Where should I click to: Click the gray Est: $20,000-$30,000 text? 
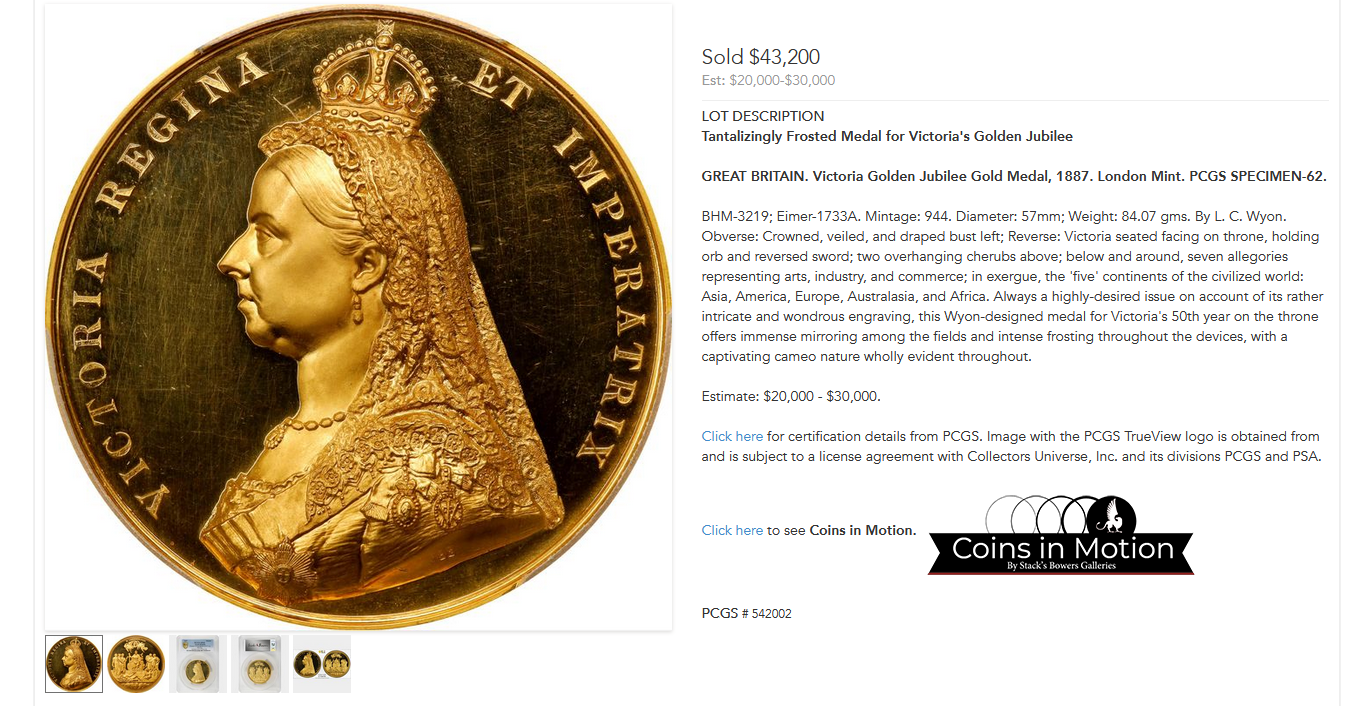(x=768, y=80)
